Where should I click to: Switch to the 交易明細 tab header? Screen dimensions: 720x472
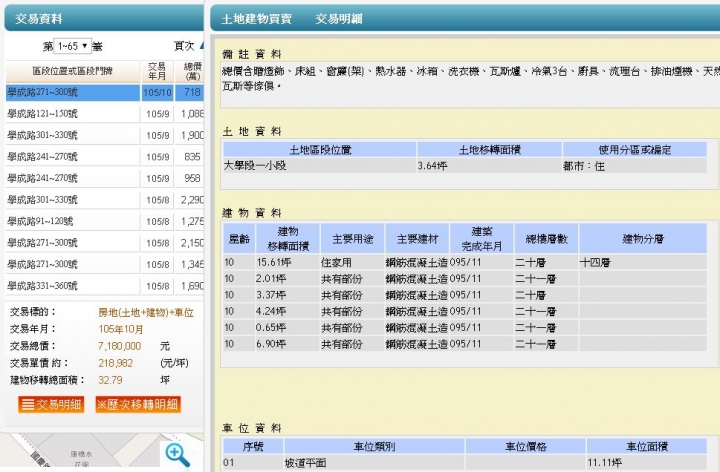tap(339, 19)
